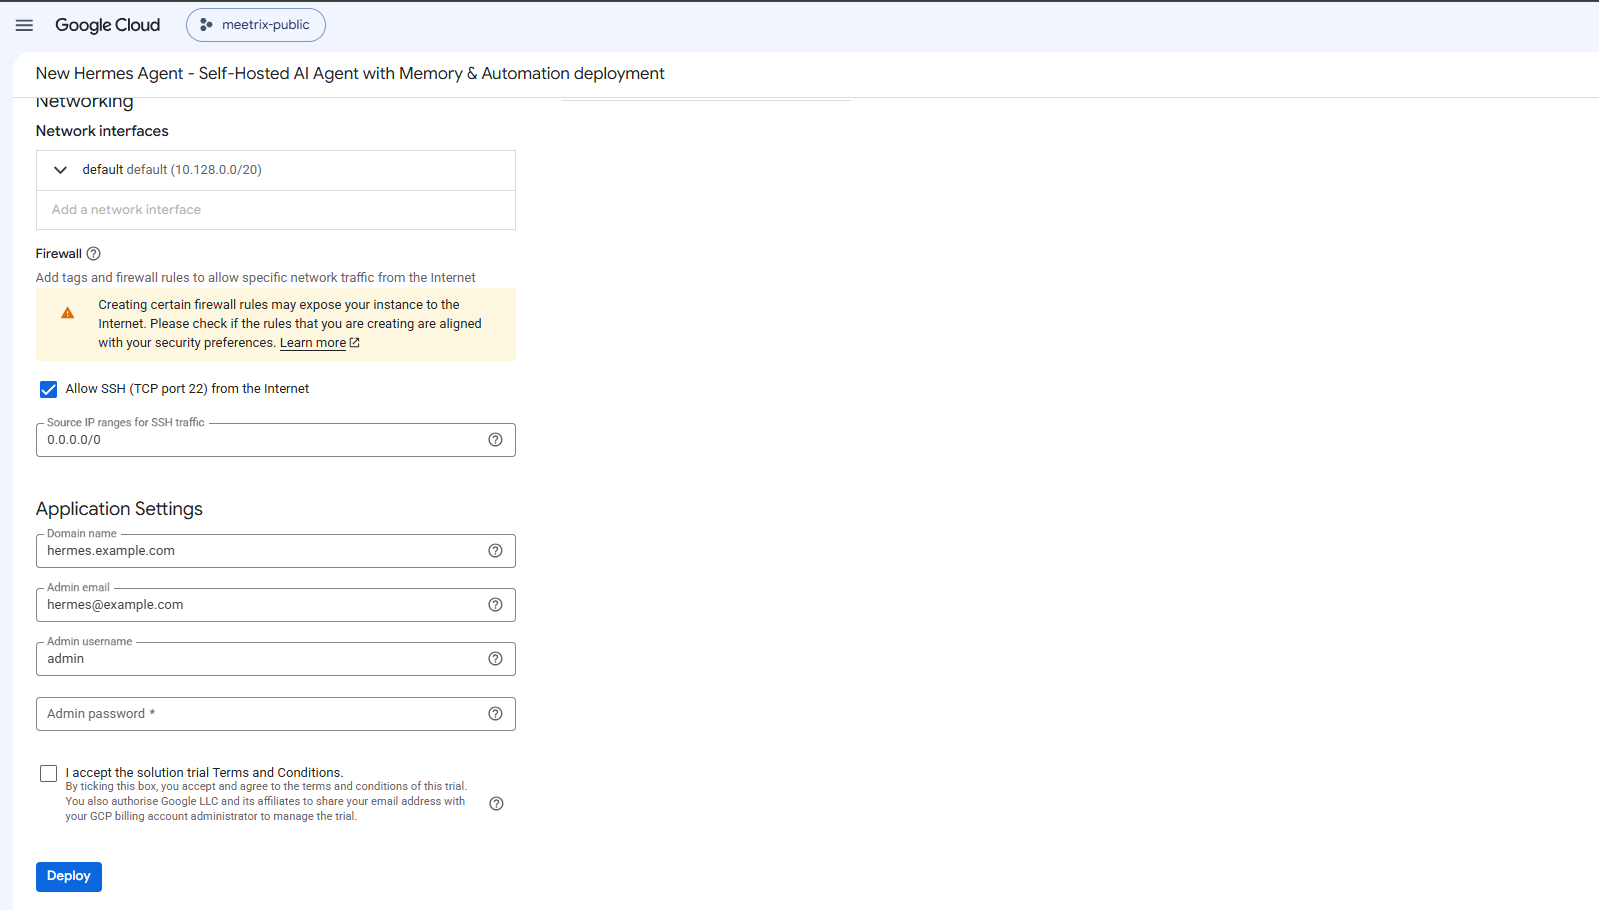Click the blue Deploy button
The height and width of the screenshot is (910, 1599).
[x=69, y=877]
